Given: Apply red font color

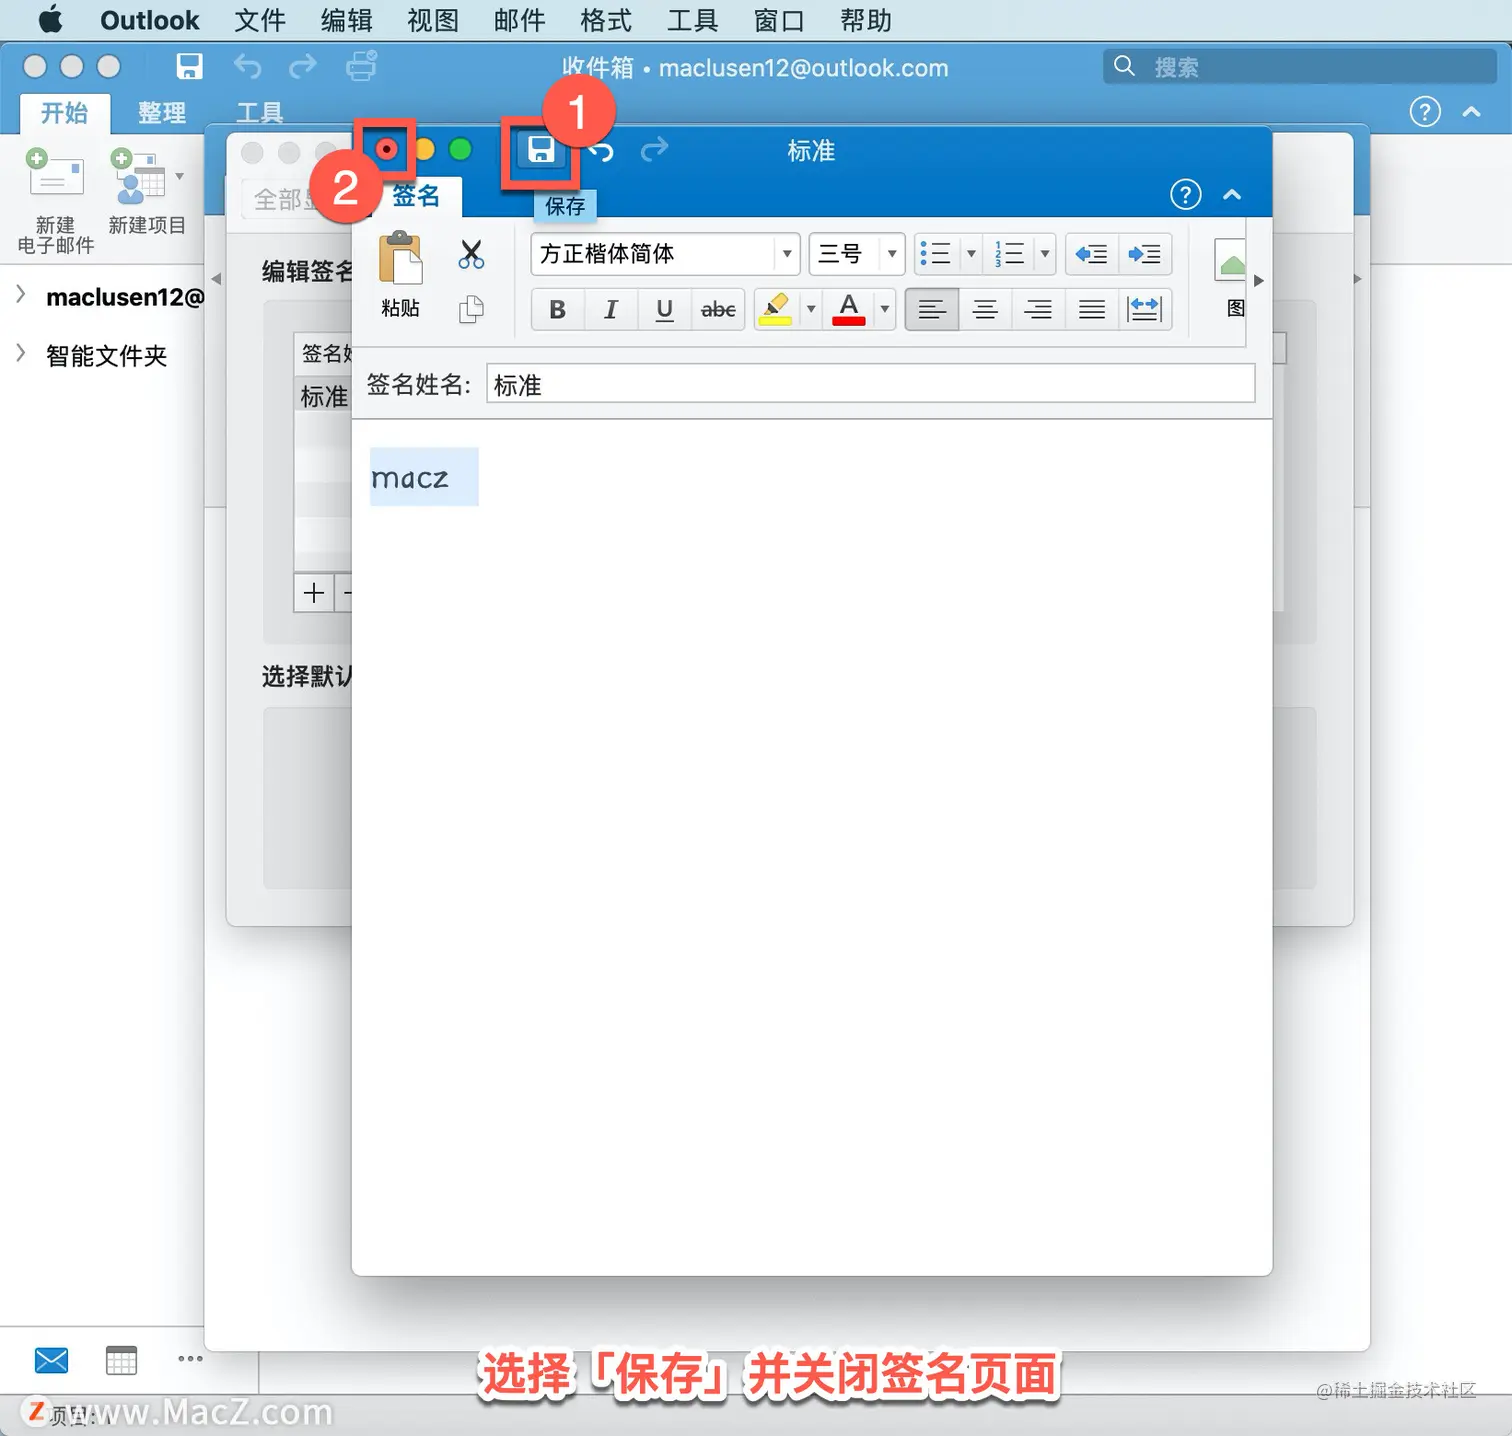Looking at the screenshot, I should [849, 310].
